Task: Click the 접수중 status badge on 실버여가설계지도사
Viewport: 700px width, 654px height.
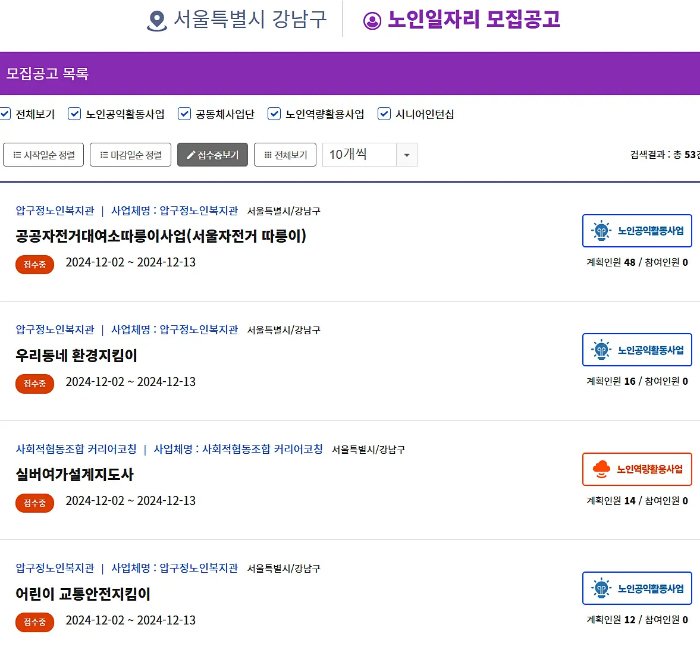Action: pos(34,503)
